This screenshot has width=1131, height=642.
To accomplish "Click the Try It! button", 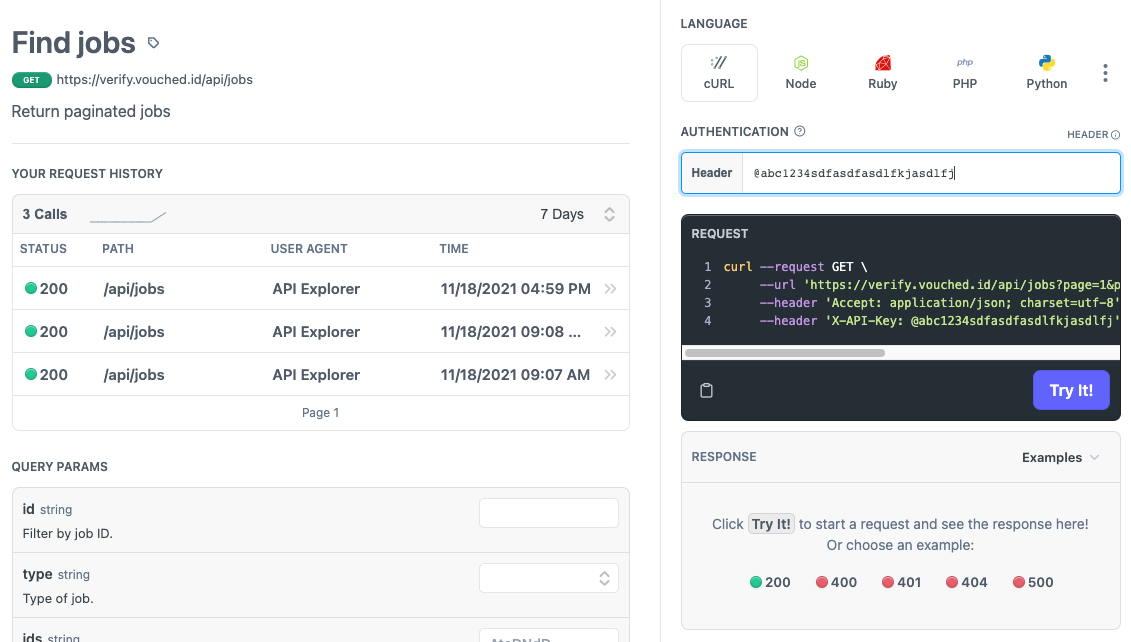I will pyautogui.click(x=1071, y=390).
